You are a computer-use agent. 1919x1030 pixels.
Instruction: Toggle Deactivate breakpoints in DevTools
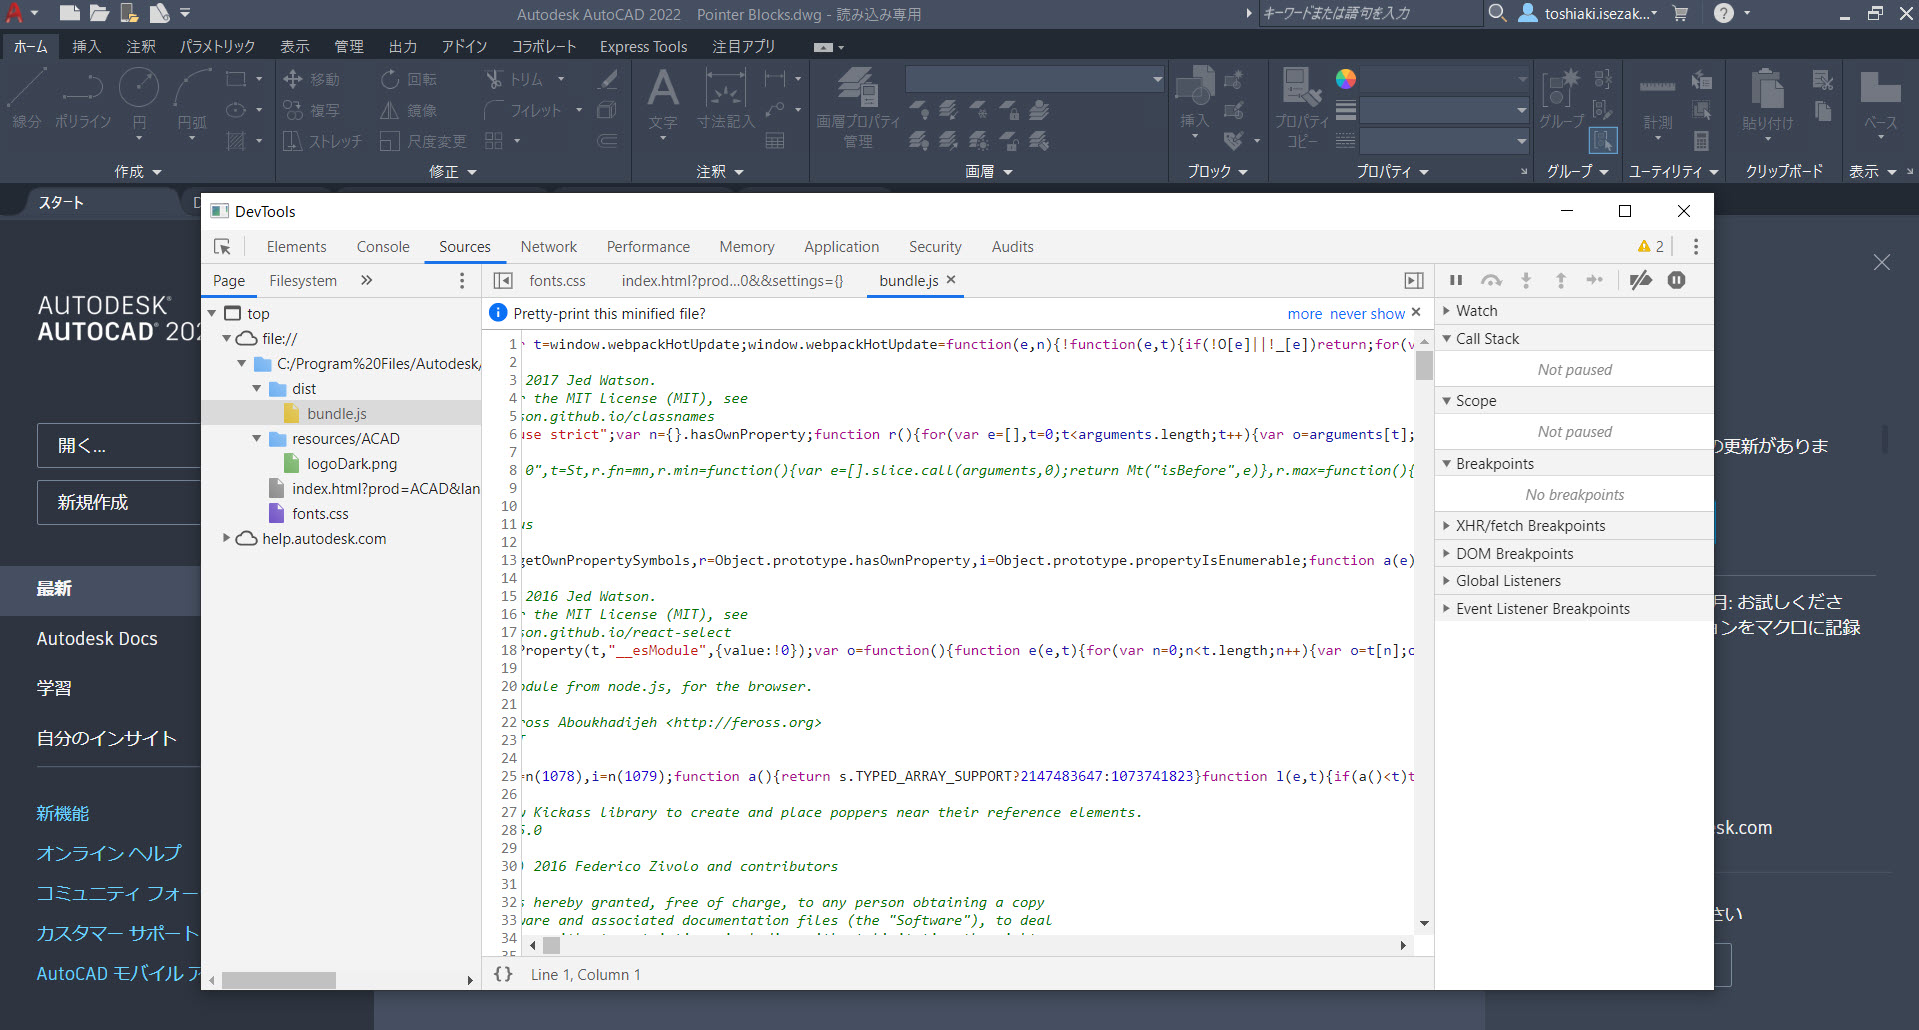(1640, 281)
